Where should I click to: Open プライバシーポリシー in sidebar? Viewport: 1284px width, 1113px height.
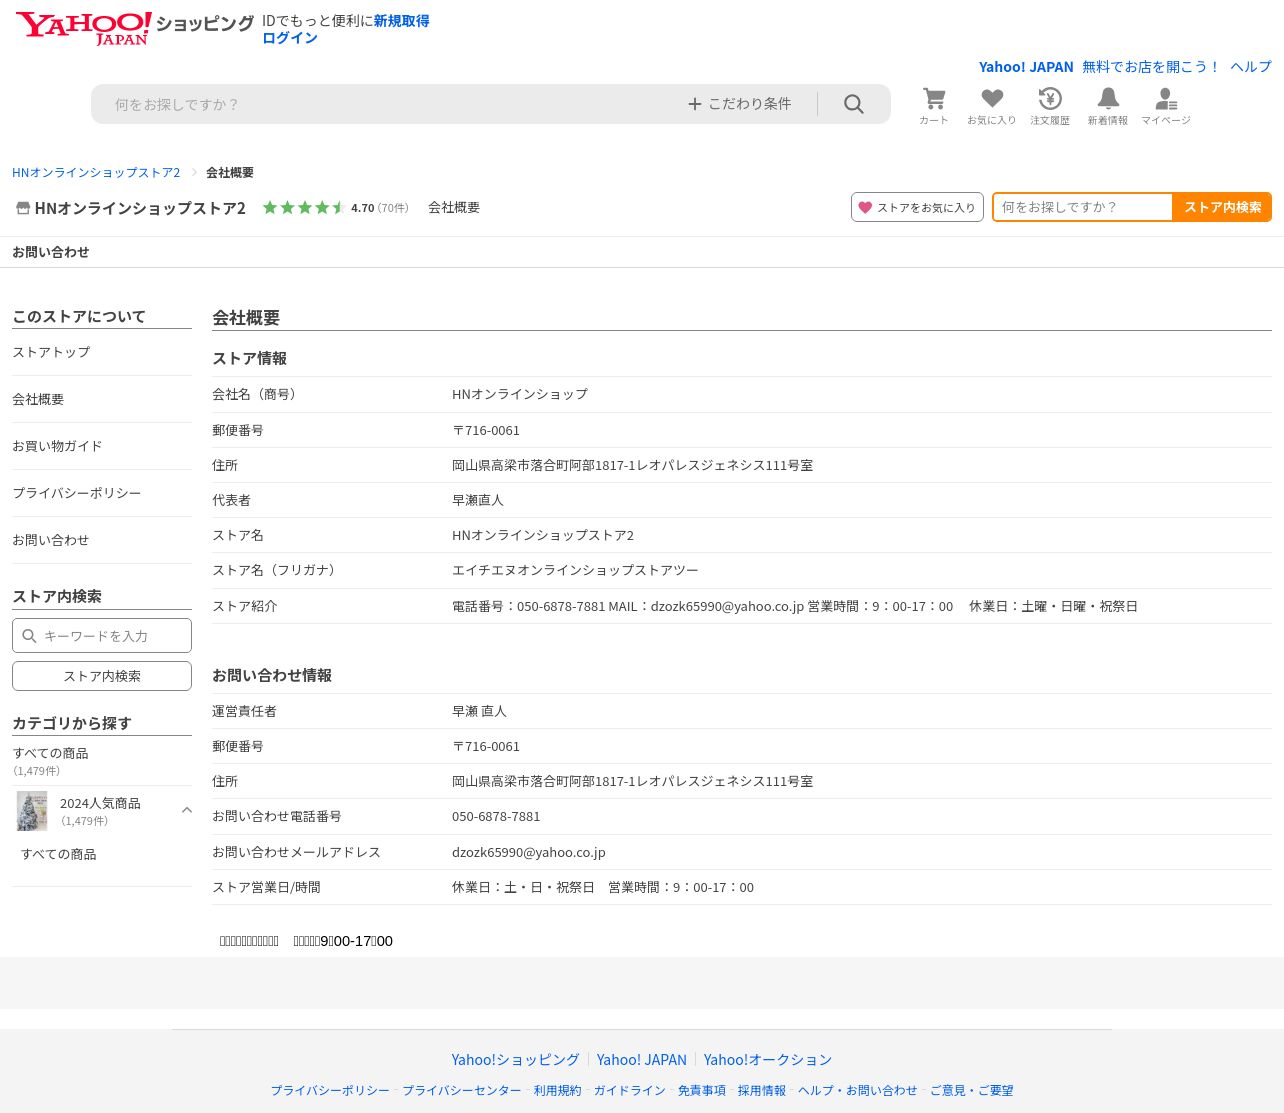click(x=77, y=493)
